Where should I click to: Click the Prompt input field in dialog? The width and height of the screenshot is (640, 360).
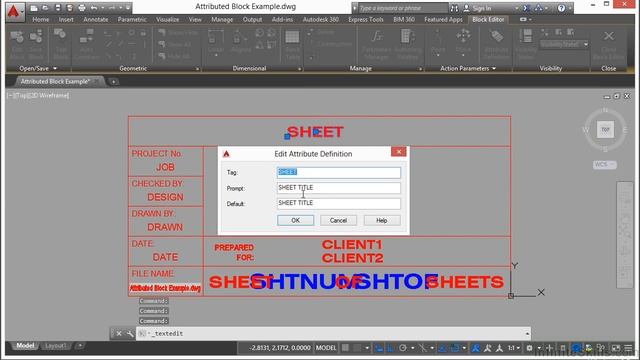click(x=339, y=188)
